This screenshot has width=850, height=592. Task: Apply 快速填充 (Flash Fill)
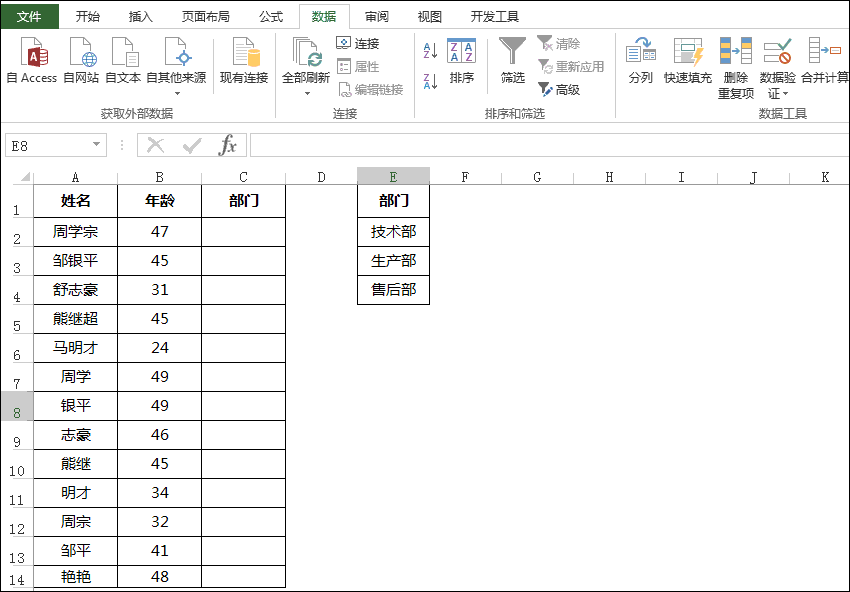point(687,60)
